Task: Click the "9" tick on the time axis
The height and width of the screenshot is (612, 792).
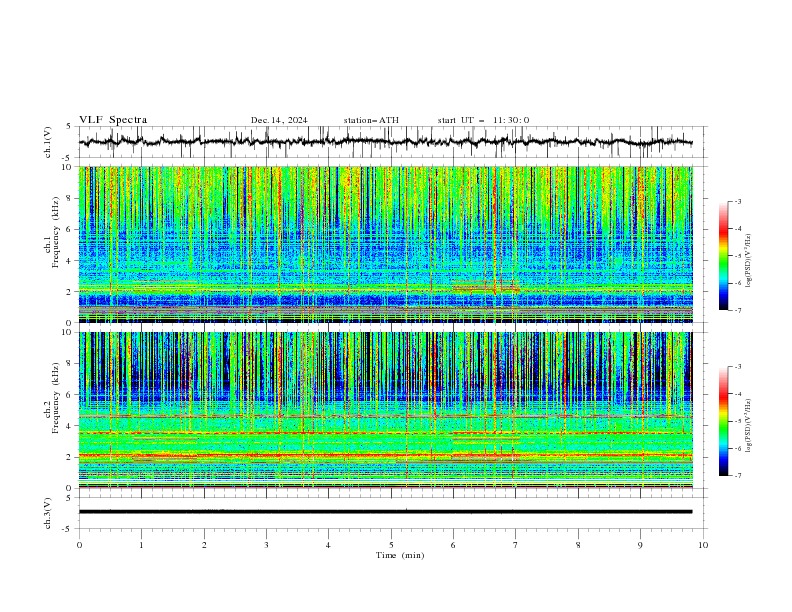Action: pos(640,545)
